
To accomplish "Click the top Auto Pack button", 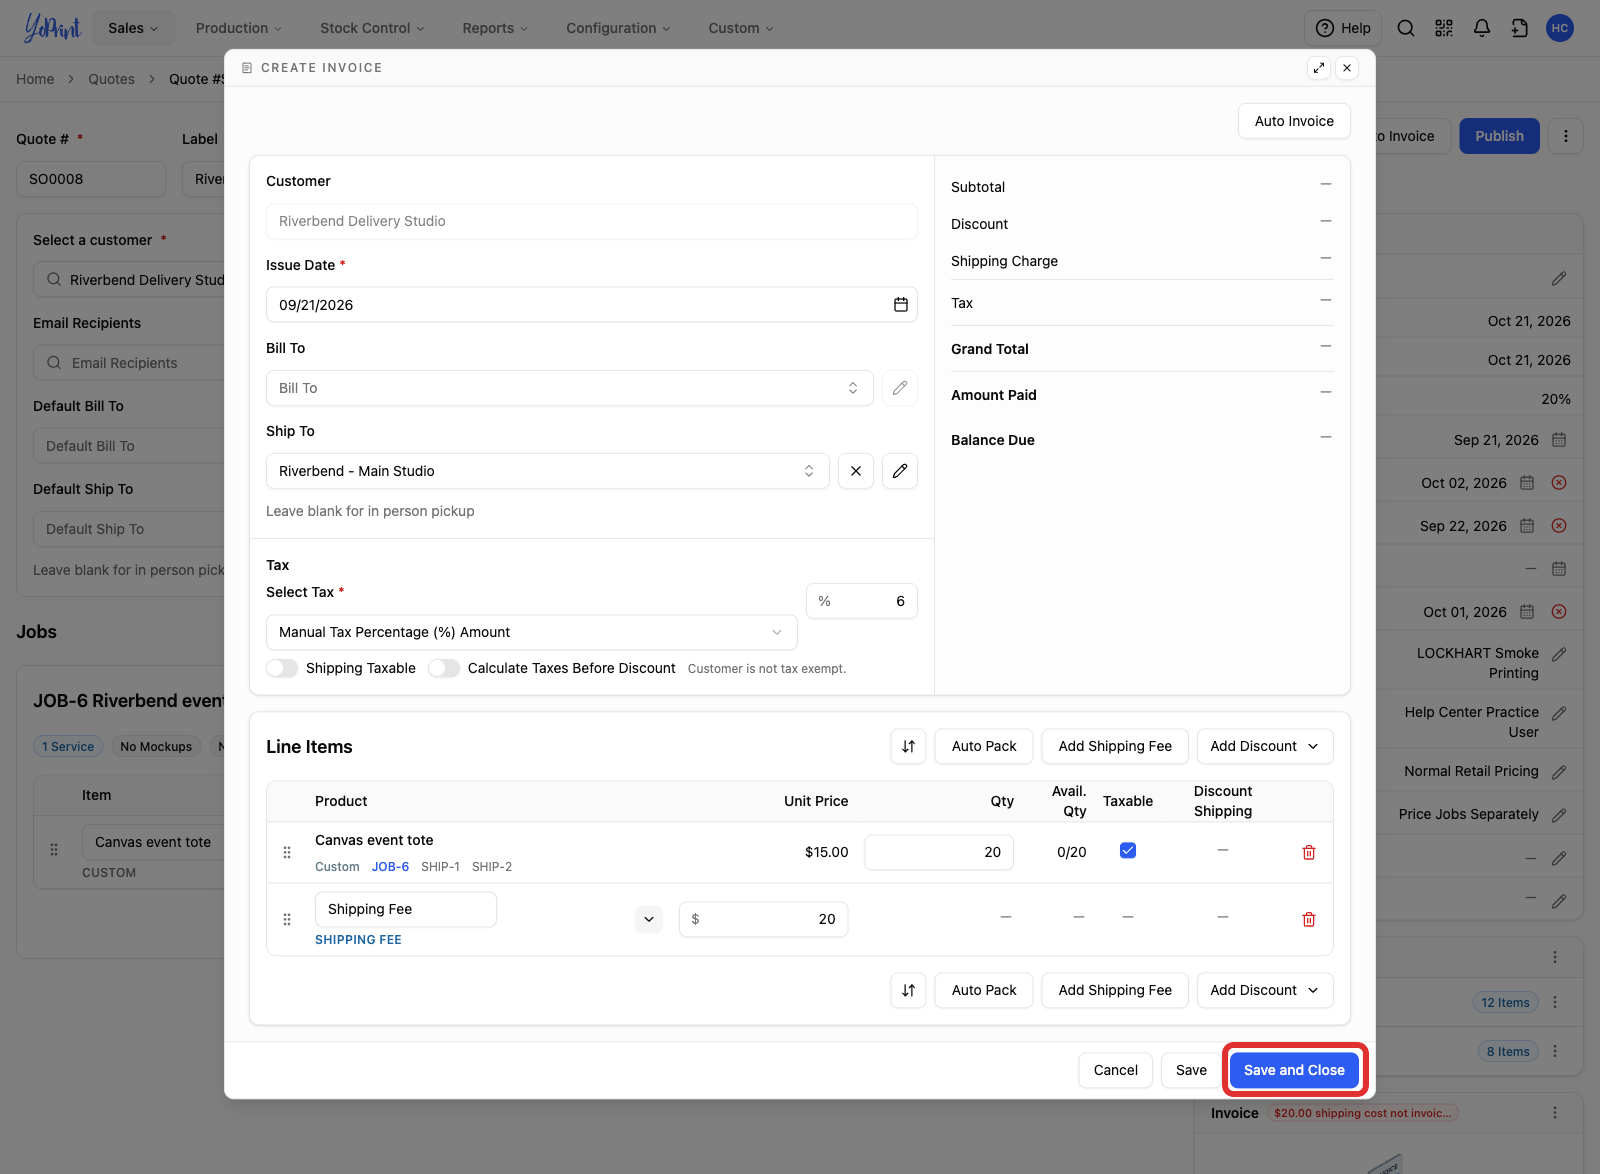I will pos(984,746).
